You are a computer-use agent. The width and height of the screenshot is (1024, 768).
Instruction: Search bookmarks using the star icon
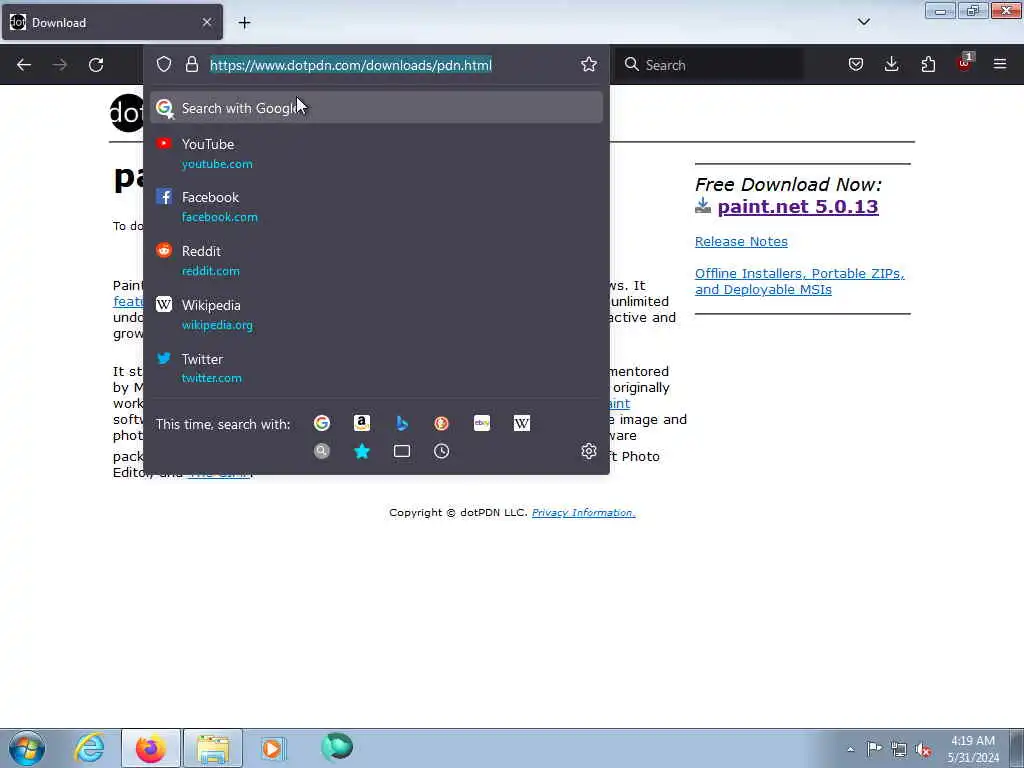pyautogui.click(x=362, y=451)
